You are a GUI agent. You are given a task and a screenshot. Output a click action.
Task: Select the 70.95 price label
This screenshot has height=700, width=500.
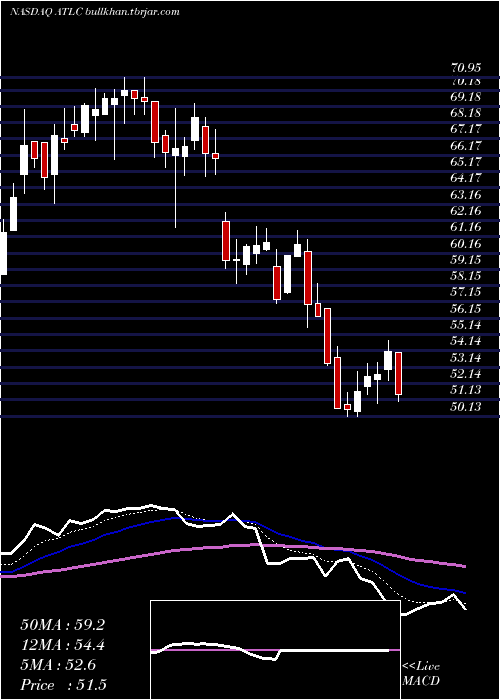tap(466, 68)
